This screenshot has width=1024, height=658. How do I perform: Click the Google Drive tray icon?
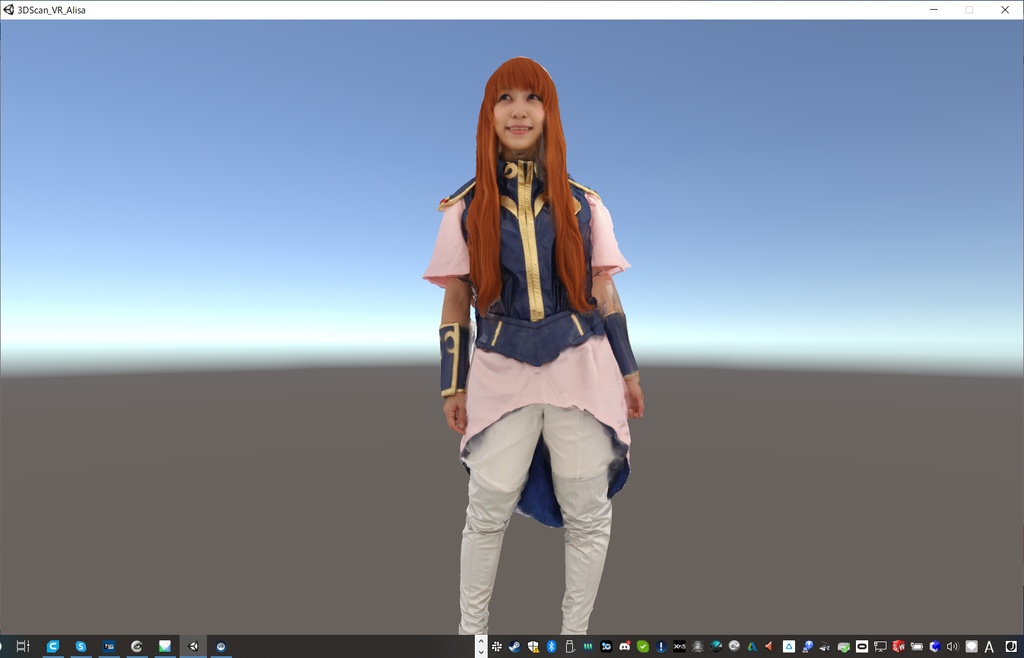click(x=789, y=646)
